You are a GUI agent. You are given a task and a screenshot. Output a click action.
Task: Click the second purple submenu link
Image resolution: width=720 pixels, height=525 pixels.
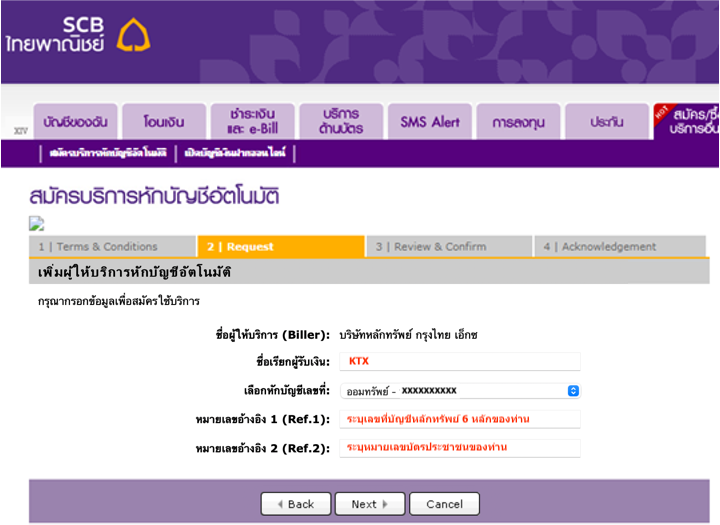point(235,153)
